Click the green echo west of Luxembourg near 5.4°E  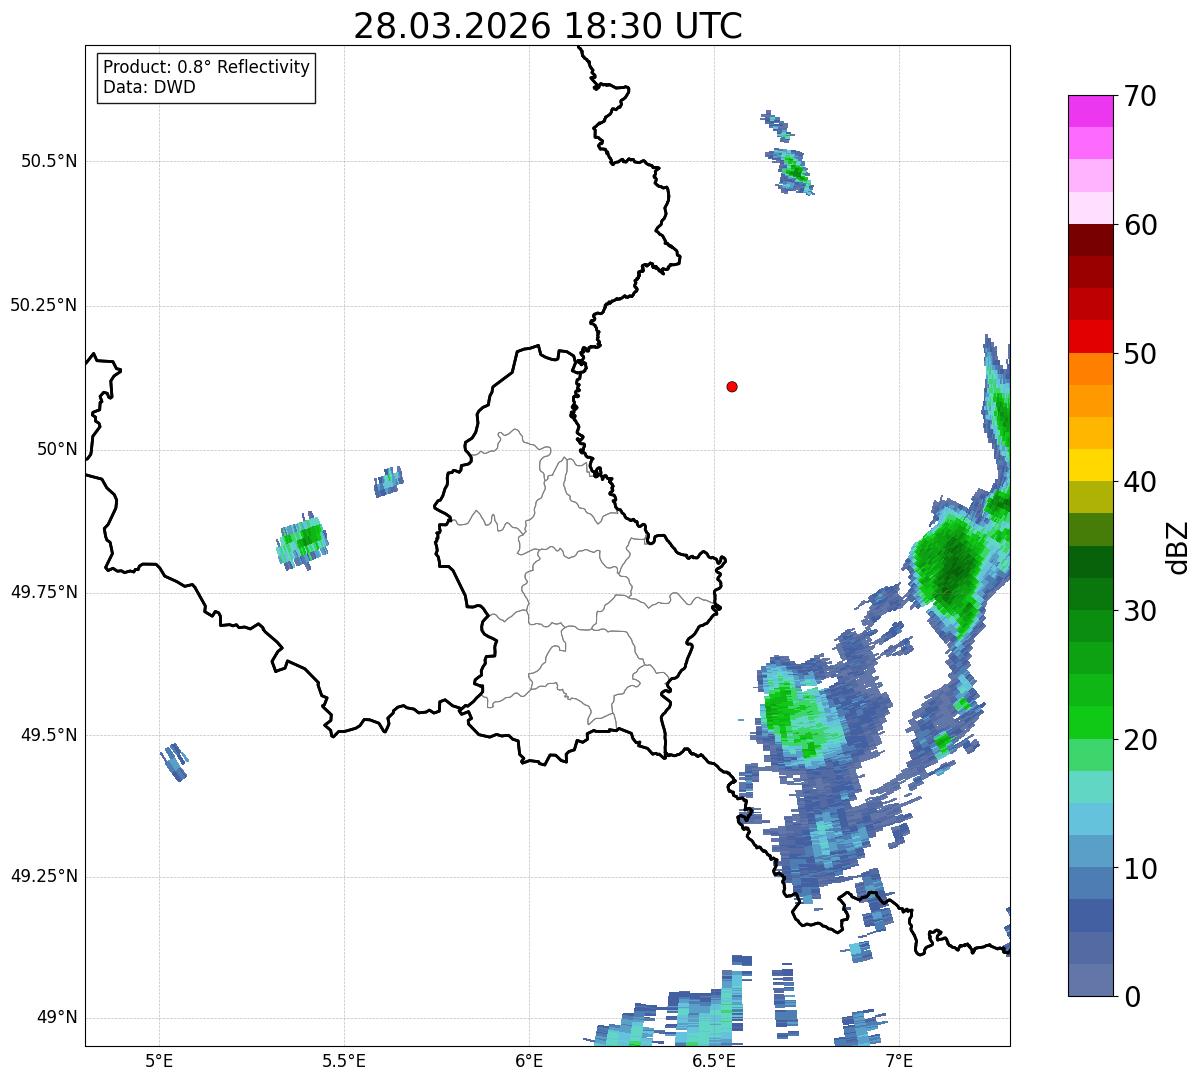point(302,542)
